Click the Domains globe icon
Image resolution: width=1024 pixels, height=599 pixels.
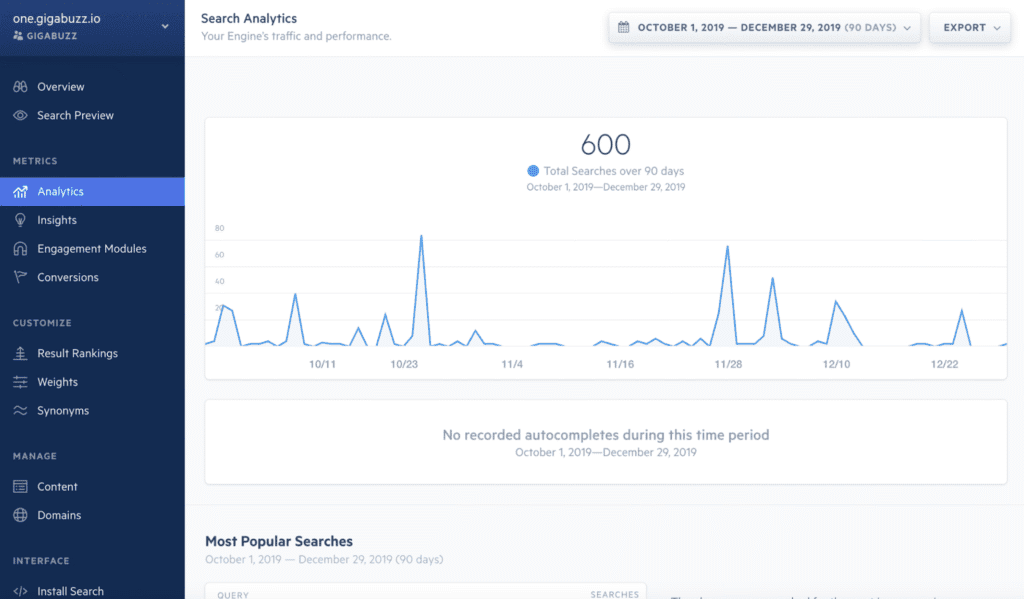point(19,516)
